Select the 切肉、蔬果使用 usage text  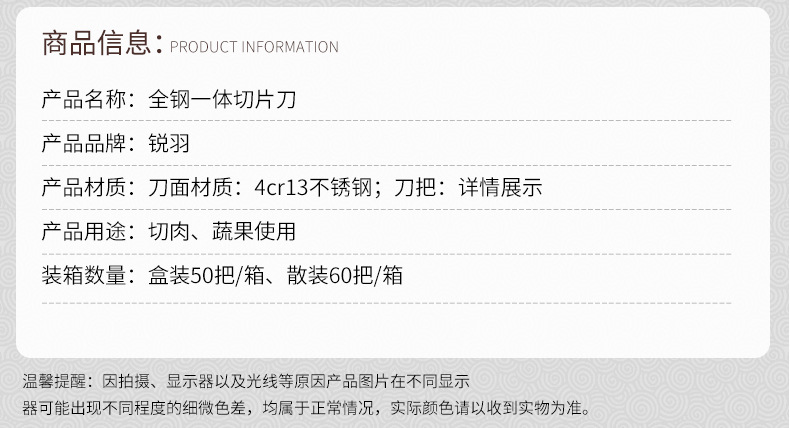(221, 232)
